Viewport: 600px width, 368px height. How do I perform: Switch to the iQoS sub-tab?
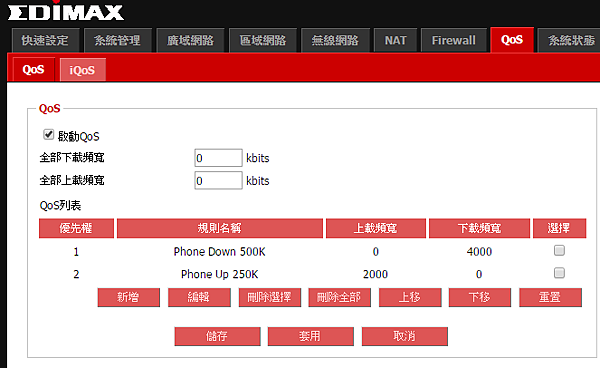tap(82, 70)
